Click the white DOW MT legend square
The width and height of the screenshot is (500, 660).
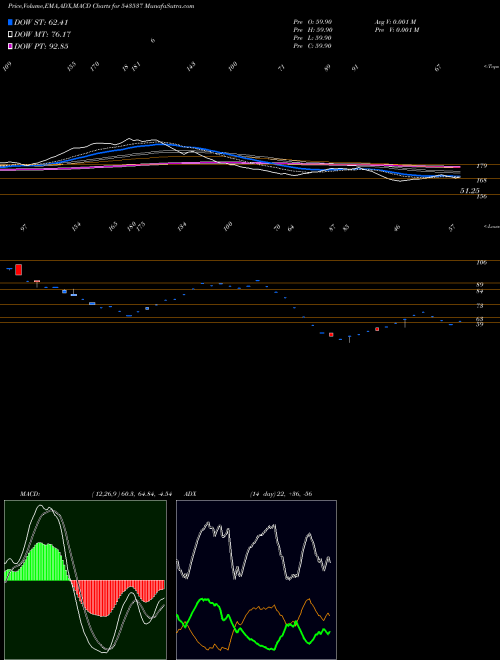10,35
